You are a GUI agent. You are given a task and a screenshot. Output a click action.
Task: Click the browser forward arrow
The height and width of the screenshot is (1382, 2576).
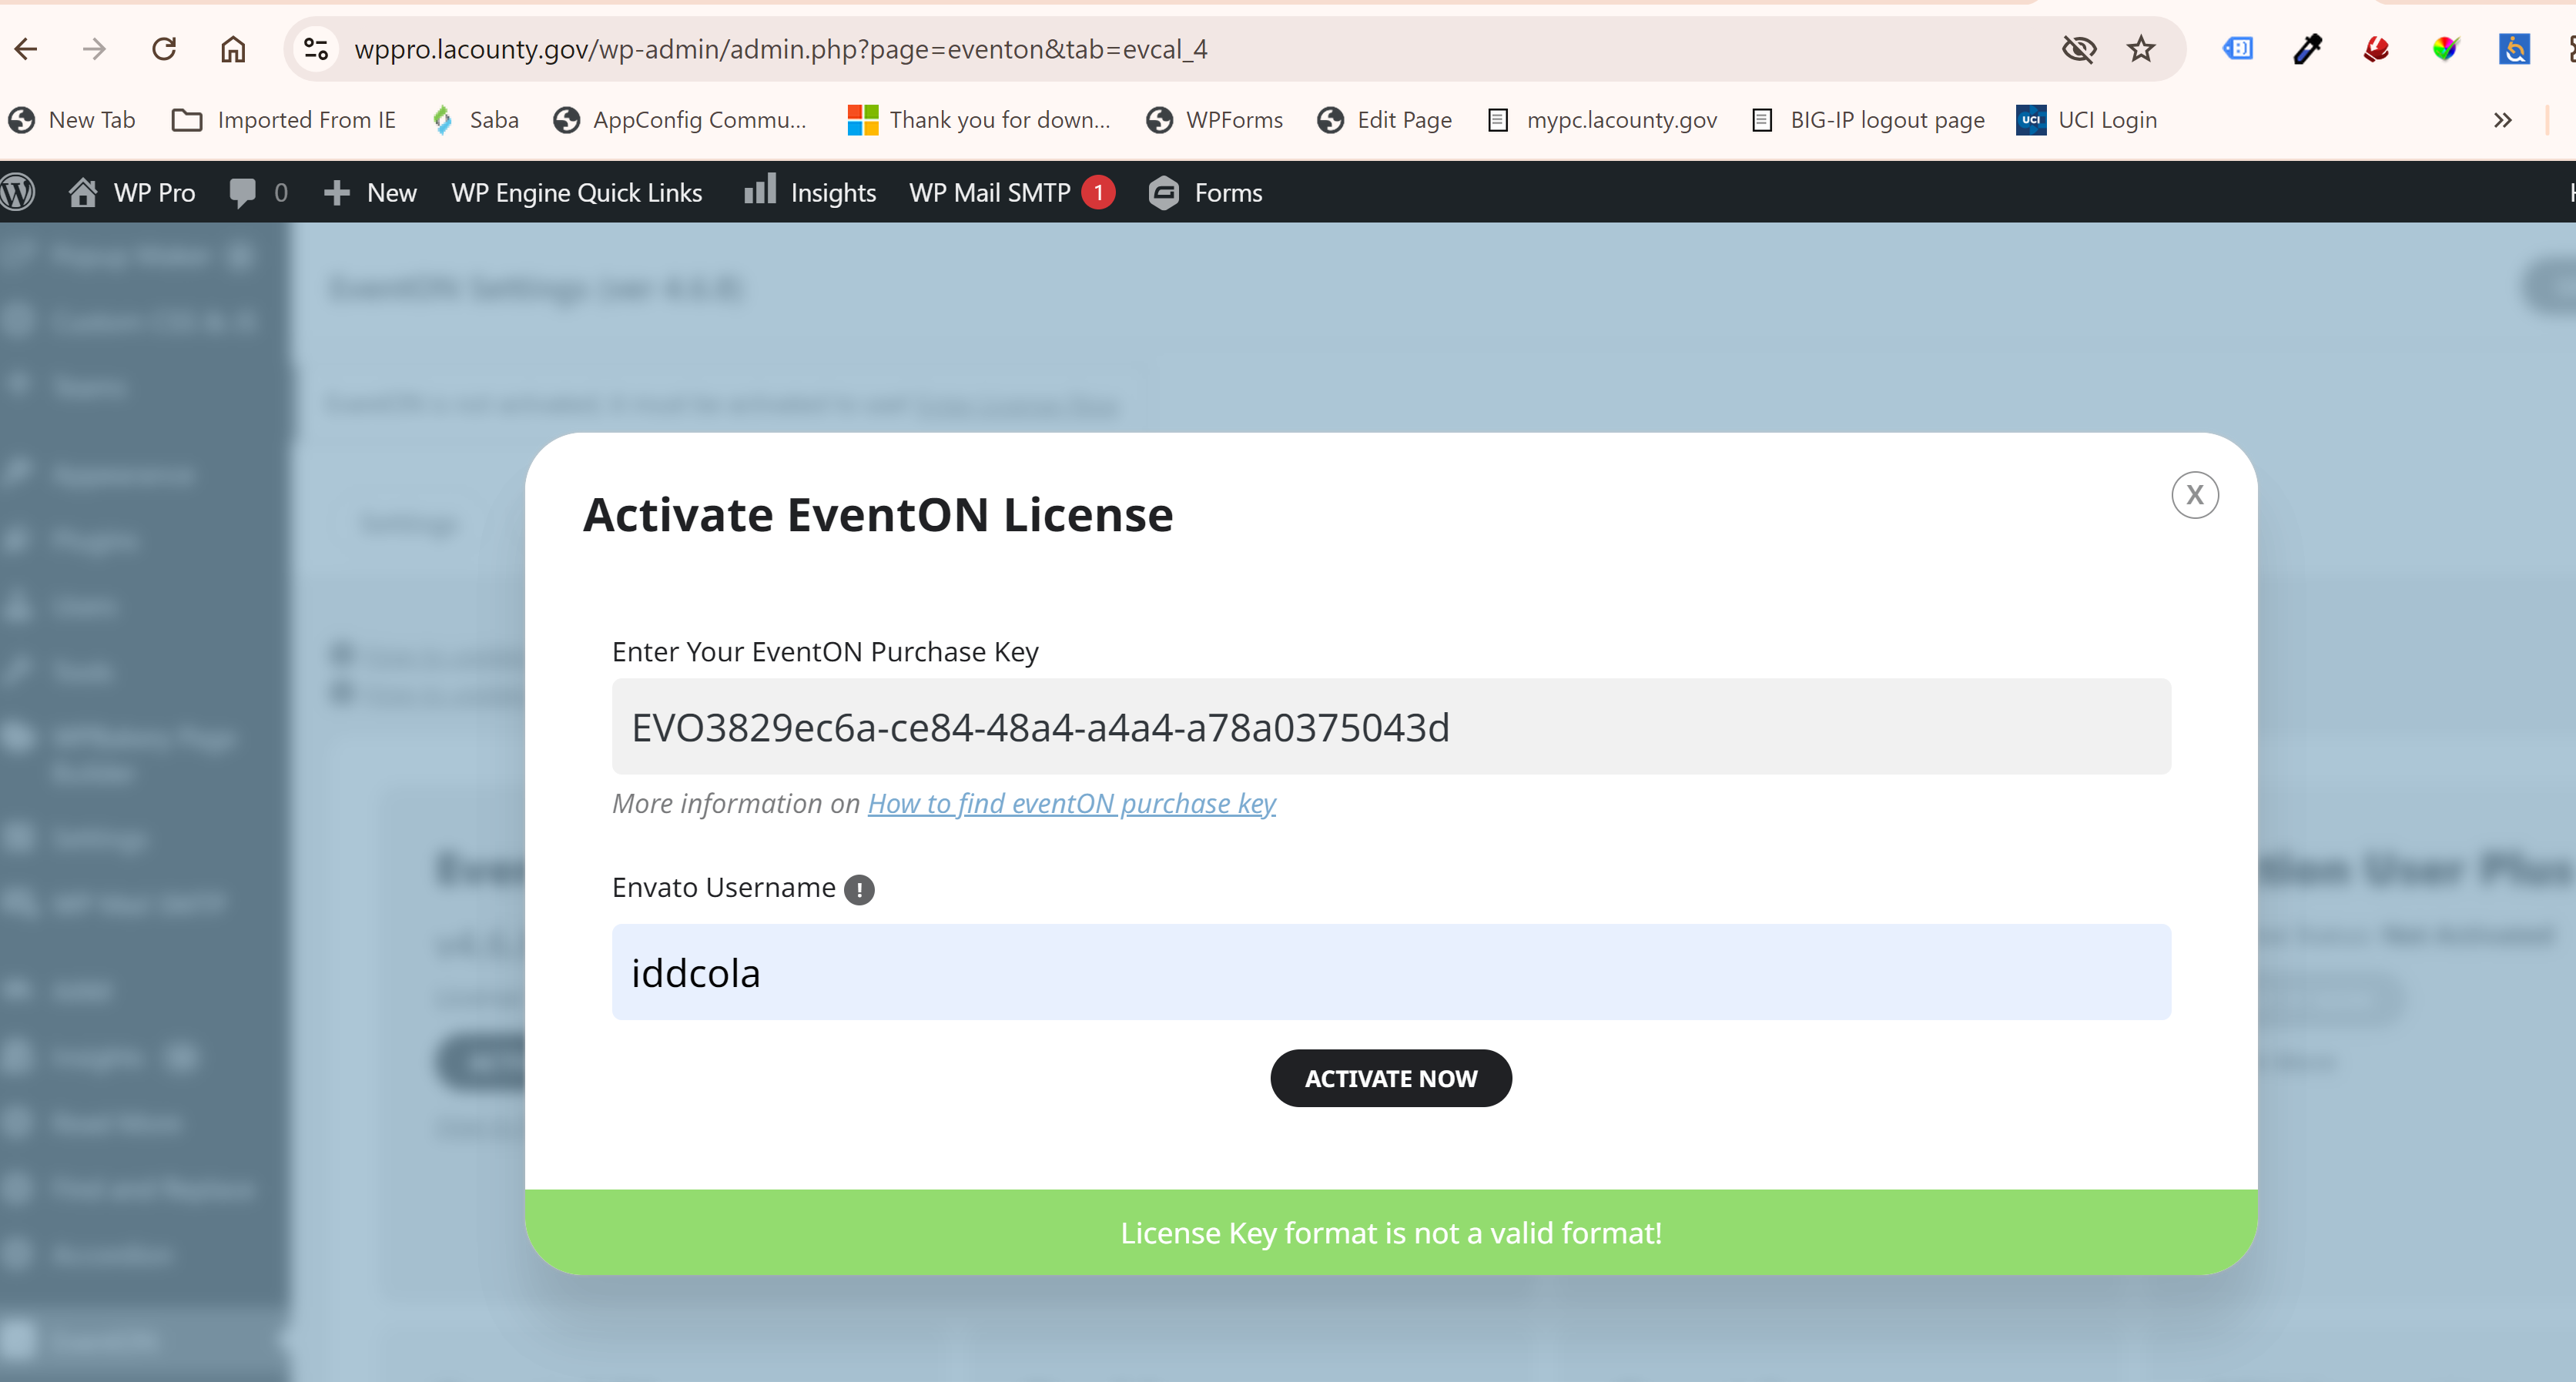coord(94,49)
